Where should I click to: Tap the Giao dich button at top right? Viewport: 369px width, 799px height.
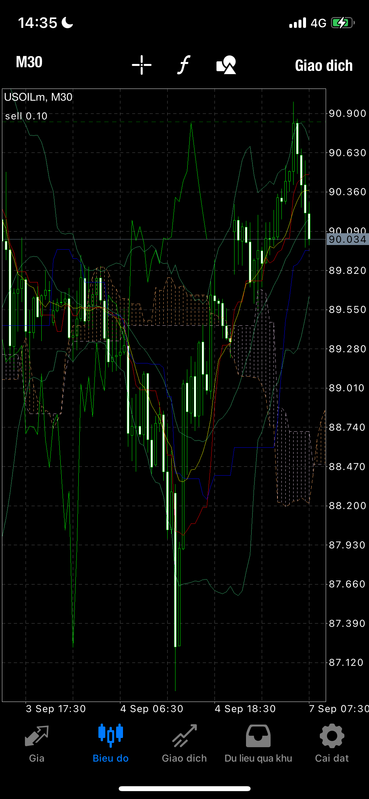coord(324,65)
